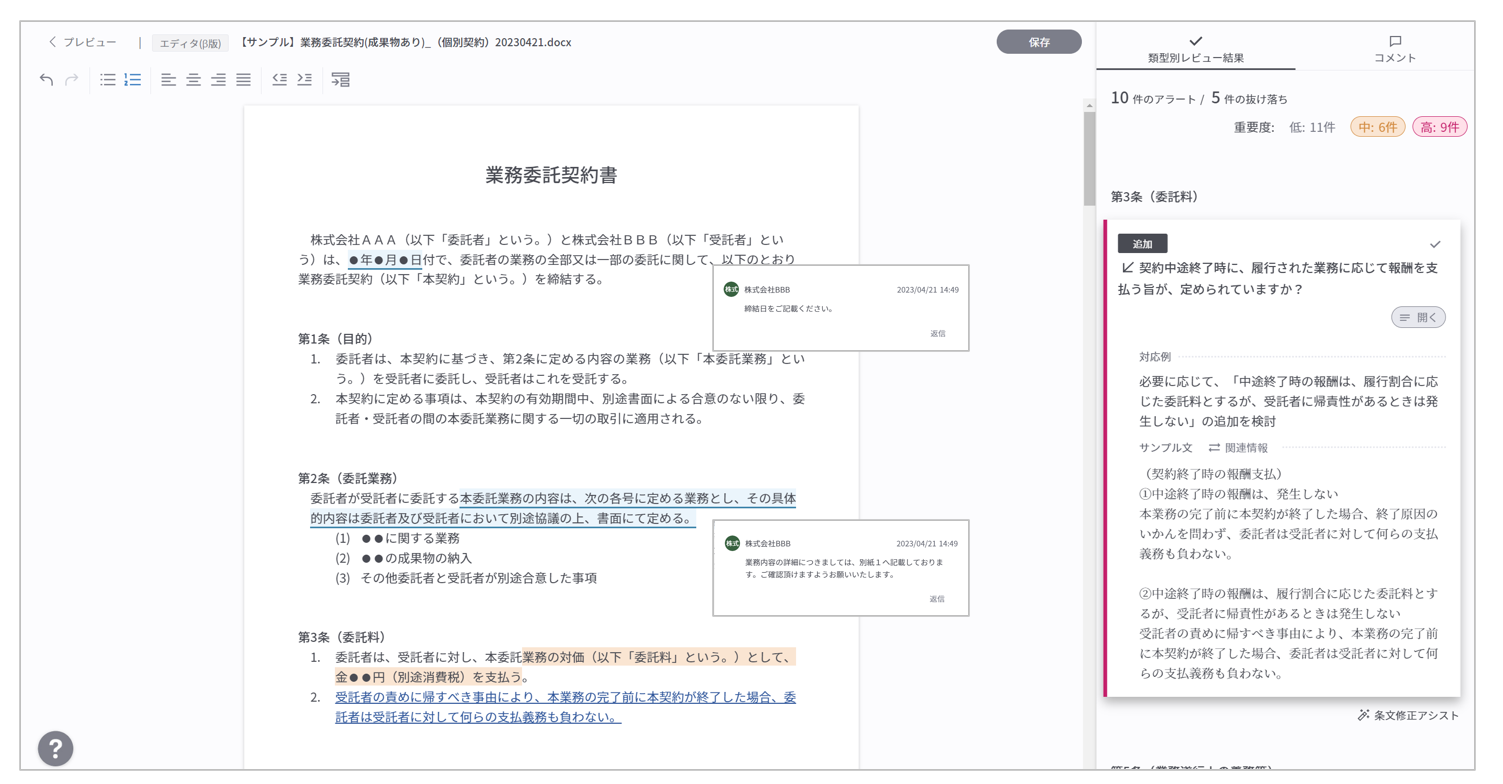Center-align the selected text
1503x784 pixels.
[193, 79]
